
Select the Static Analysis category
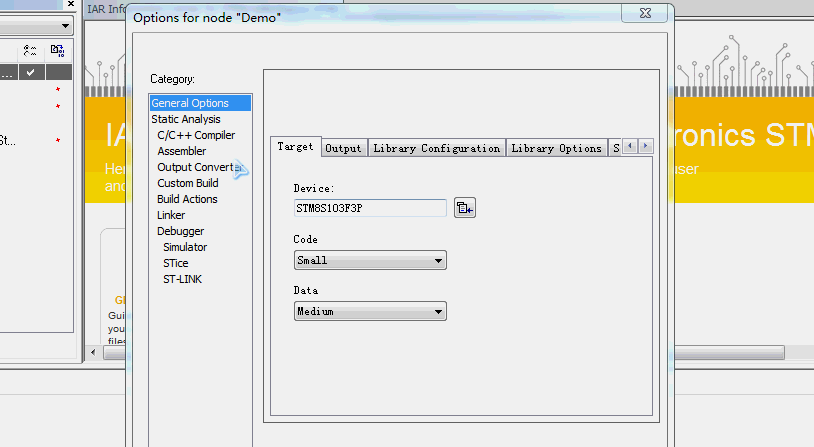pos(186,119)
